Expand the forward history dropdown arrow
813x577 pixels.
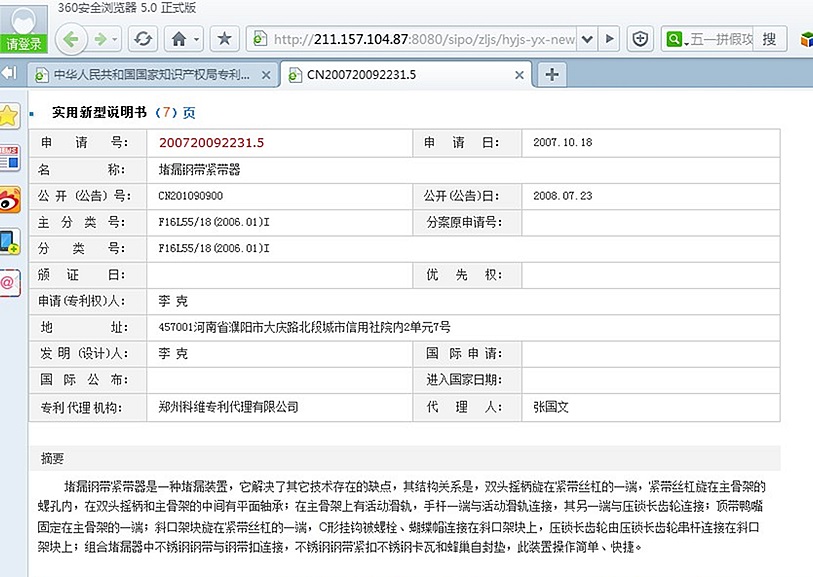tap(116, 39)
